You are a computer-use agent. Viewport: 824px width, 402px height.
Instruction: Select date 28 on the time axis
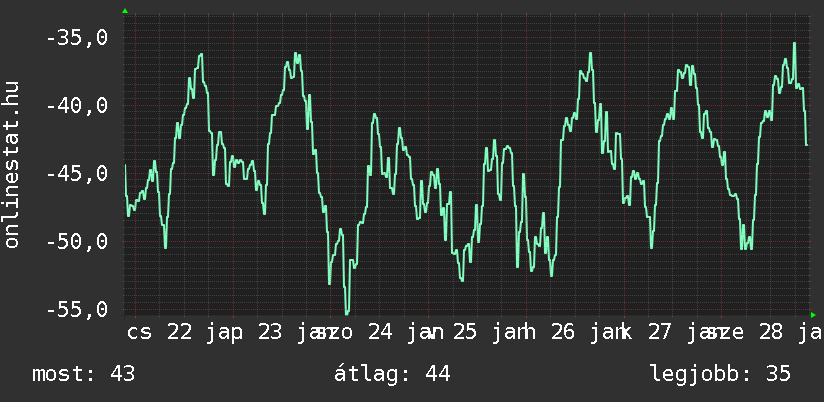click(770, 332)
